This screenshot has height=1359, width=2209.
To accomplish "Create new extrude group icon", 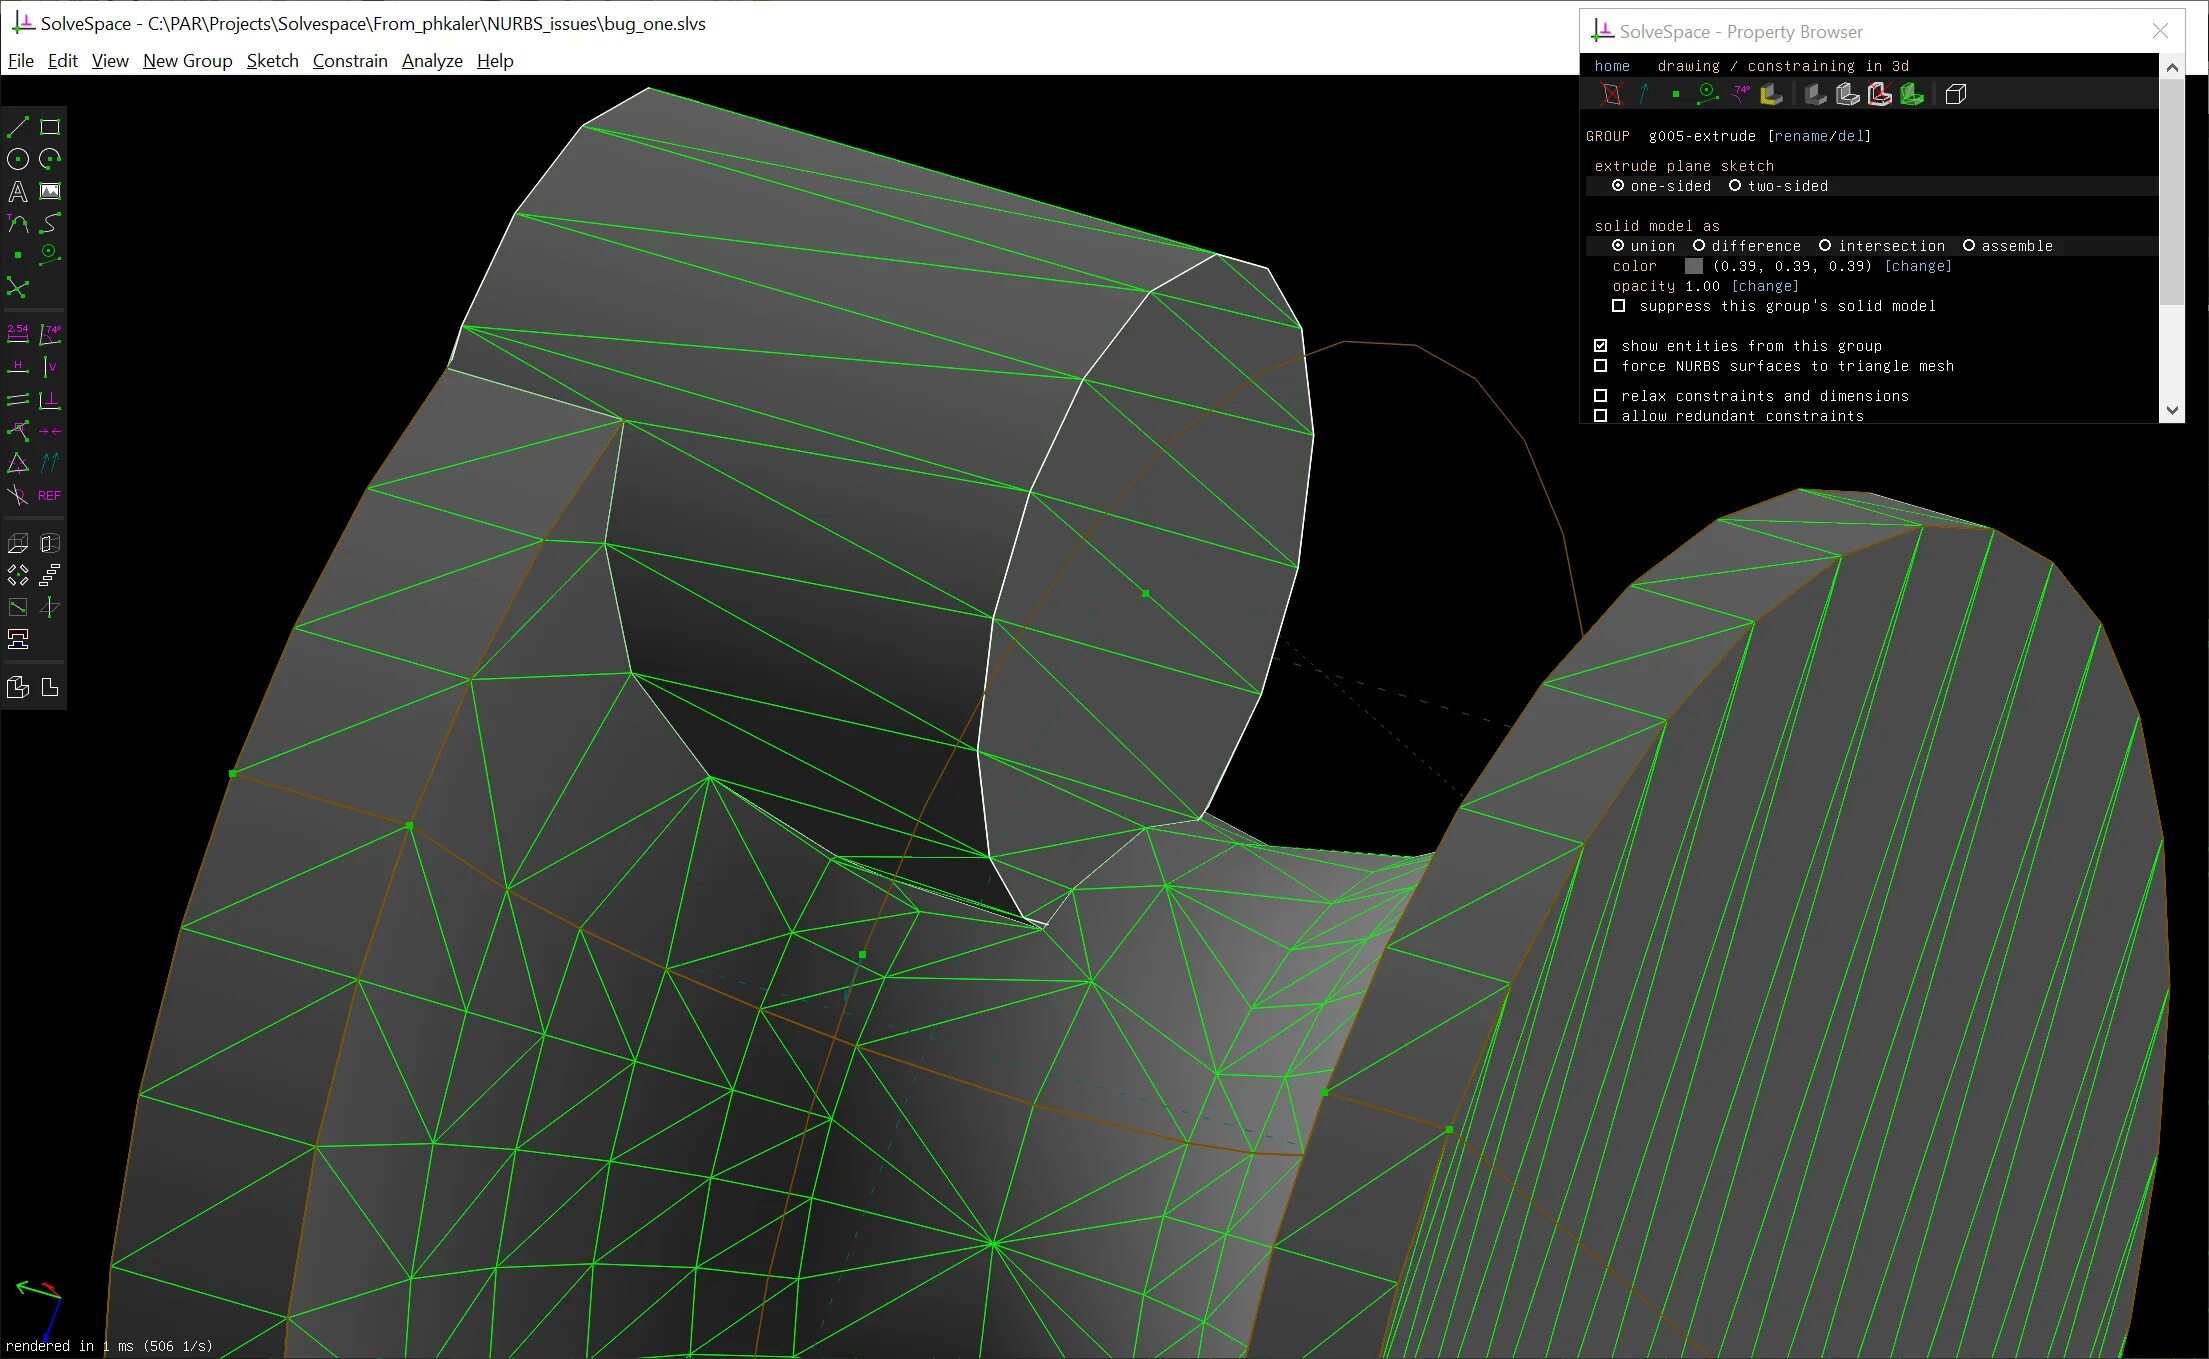I will point(18,543).
